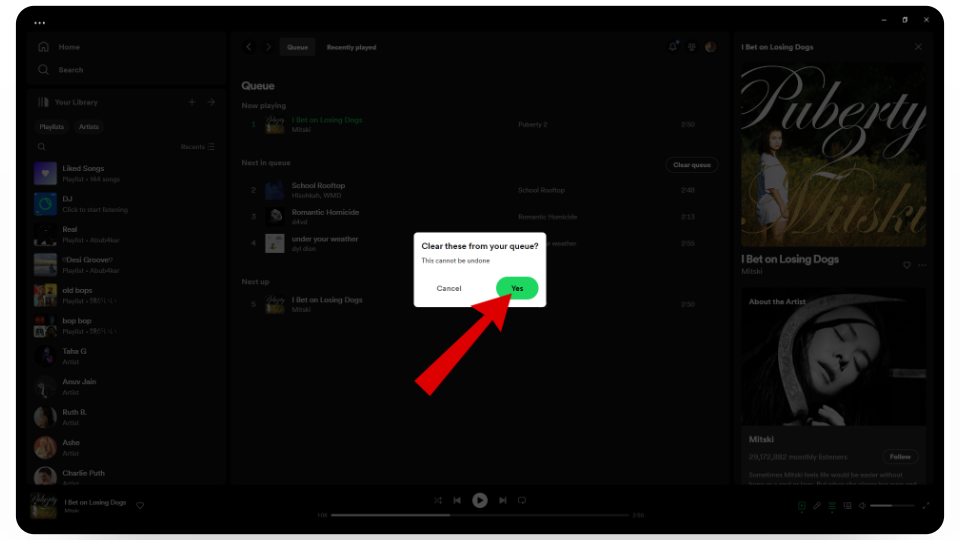The width and height of the screenshot is (960, 540).
Task: Open the bop bop playlist
Action: 126,326
